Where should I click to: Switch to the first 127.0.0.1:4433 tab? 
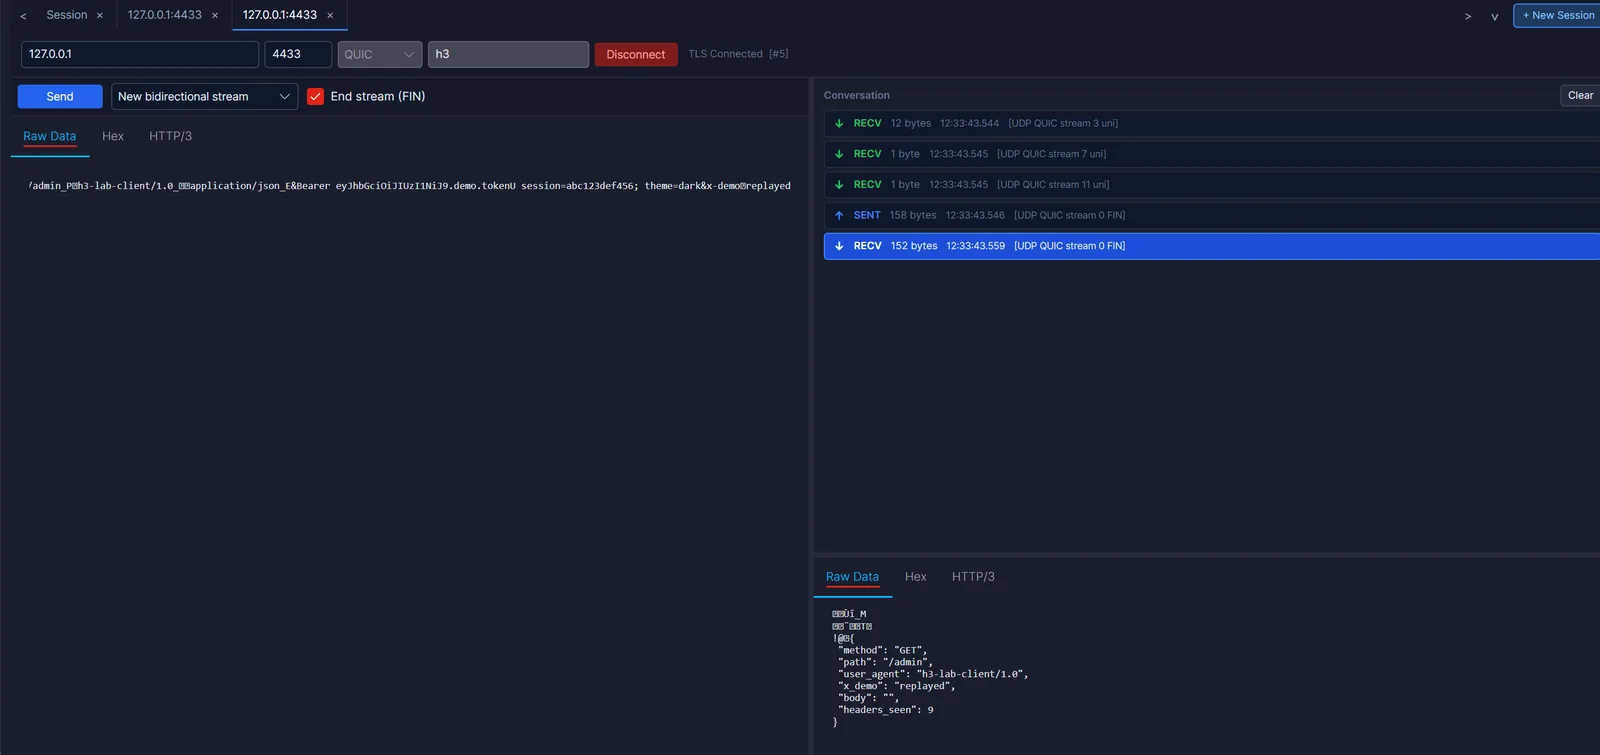[165, 15]
